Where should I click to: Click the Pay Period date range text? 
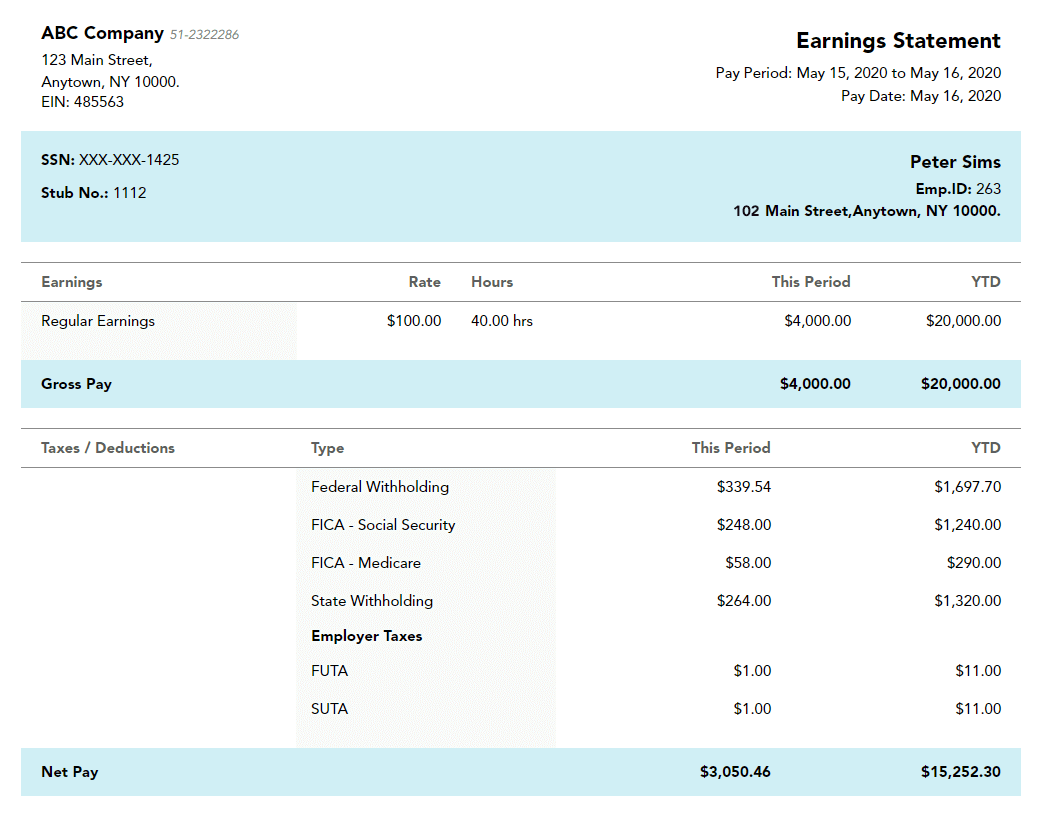coord(858,73)
